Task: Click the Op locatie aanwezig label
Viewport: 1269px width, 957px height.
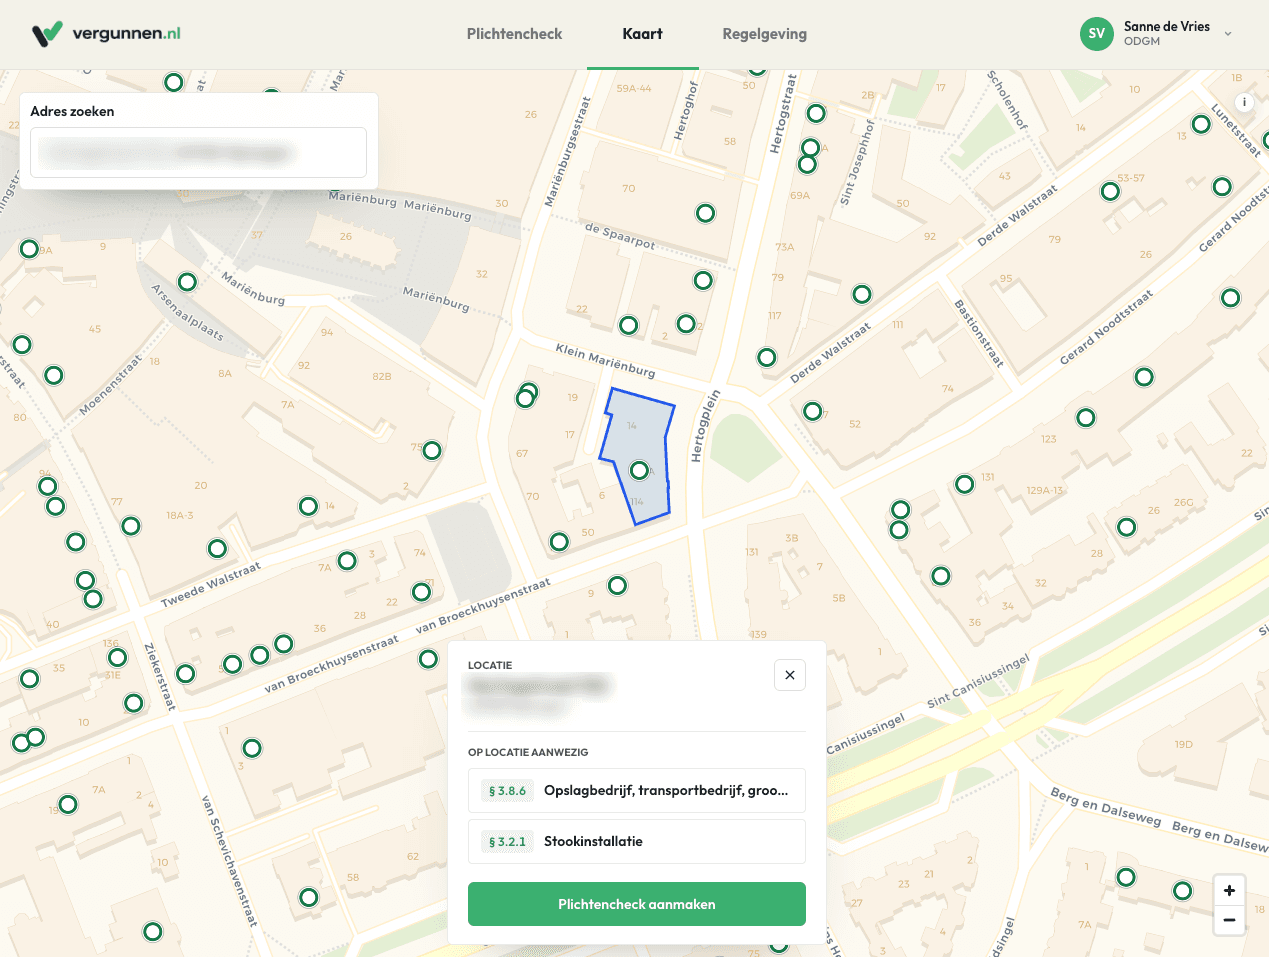Action: (x=528, y=752)
